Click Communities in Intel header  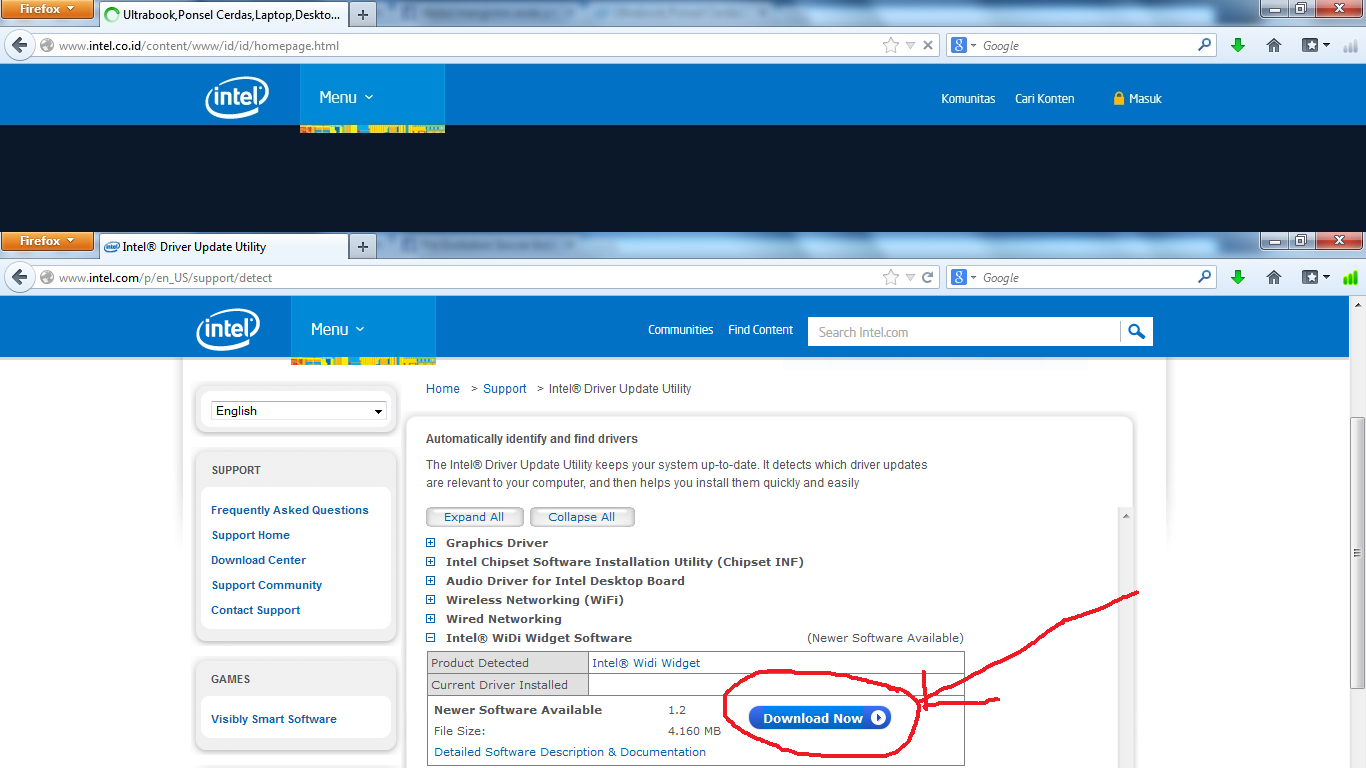[681, 330]
